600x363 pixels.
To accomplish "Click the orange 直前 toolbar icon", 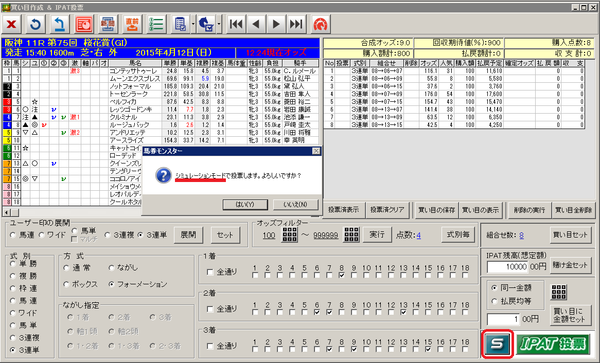I will pos(132,24).
